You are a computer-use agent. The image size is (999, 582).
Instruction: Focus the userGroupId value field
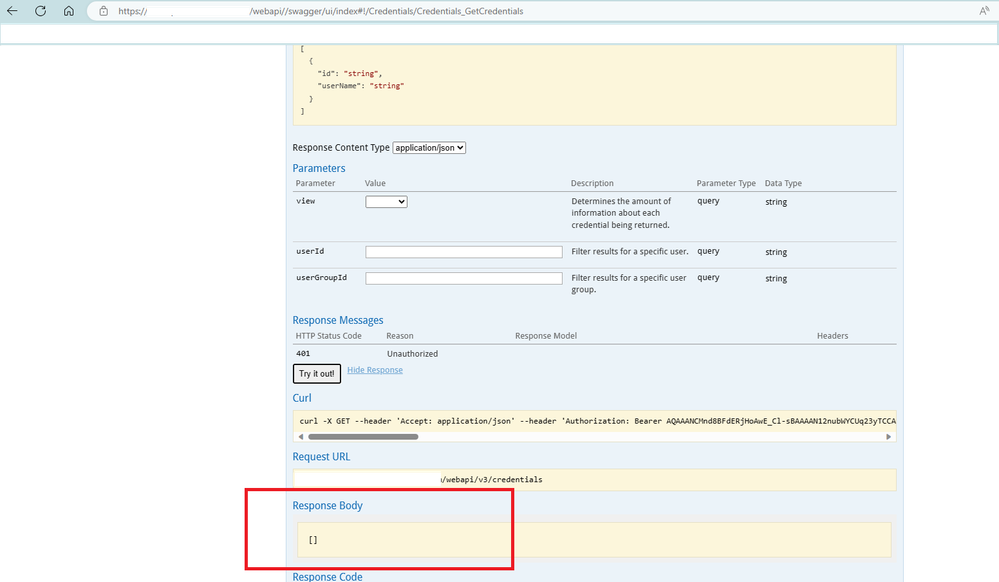click(464, 279)
